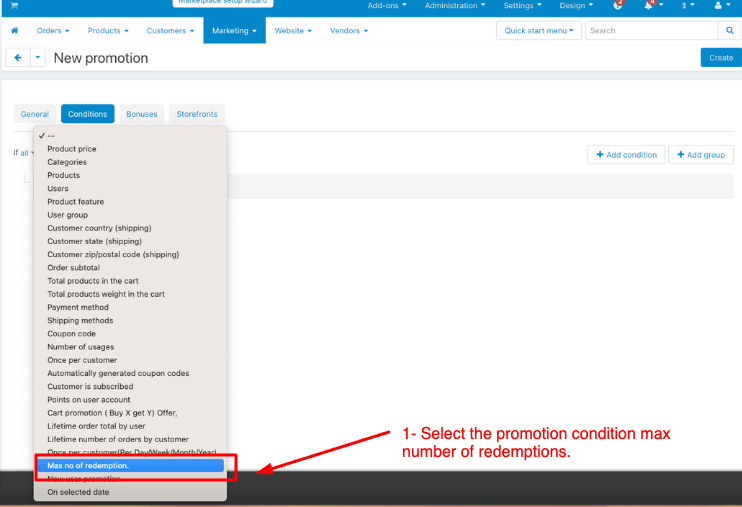
Task: Open the user account icon menu
Action: (x=721, y=6)
